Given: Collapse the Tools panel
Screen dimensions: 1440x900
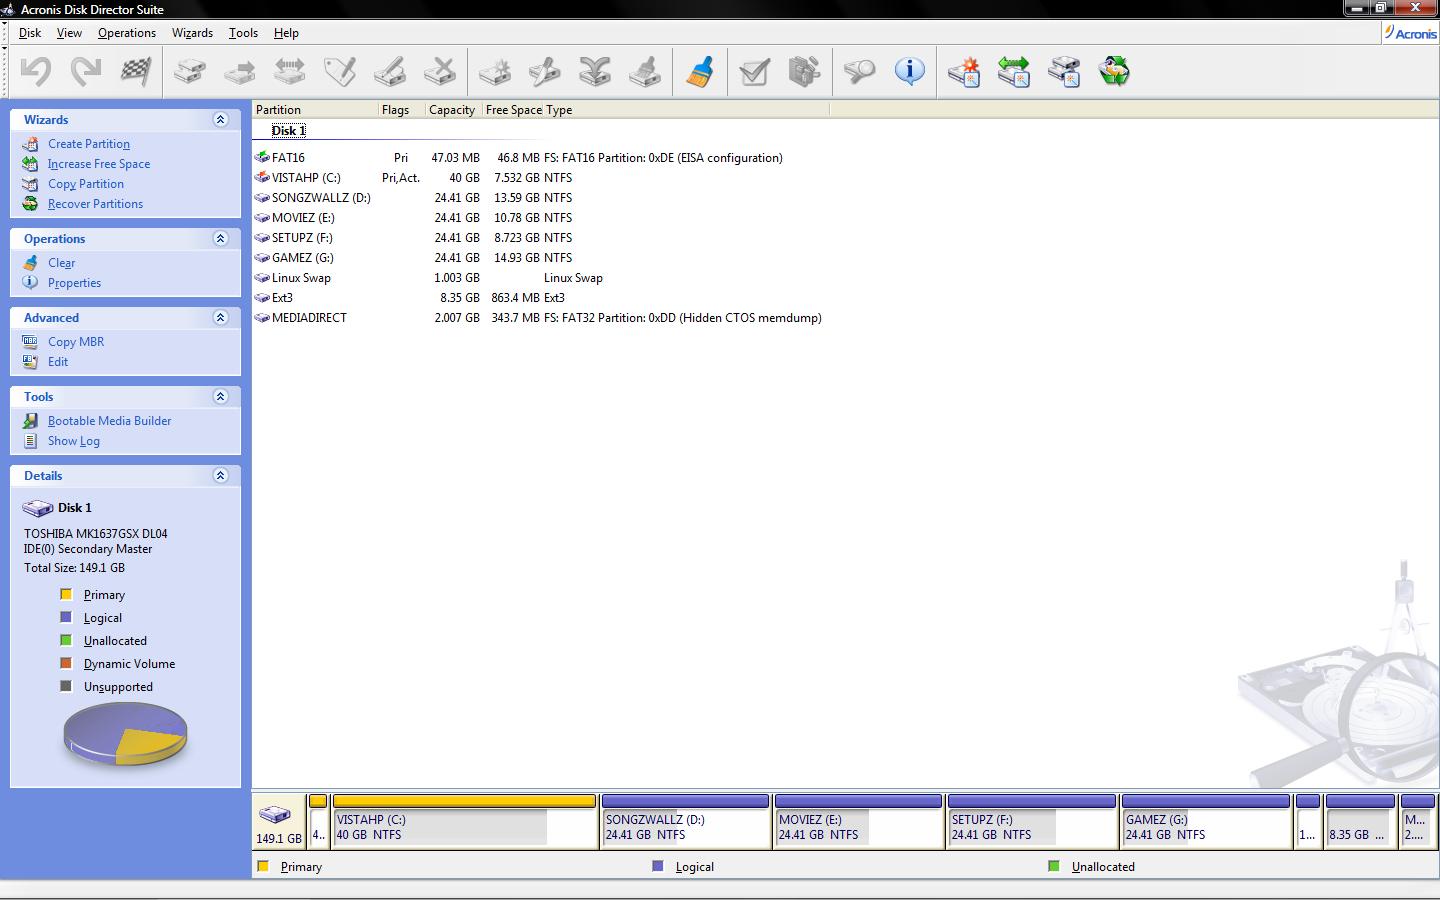Looking at the screenshot, I should (221, 396).
